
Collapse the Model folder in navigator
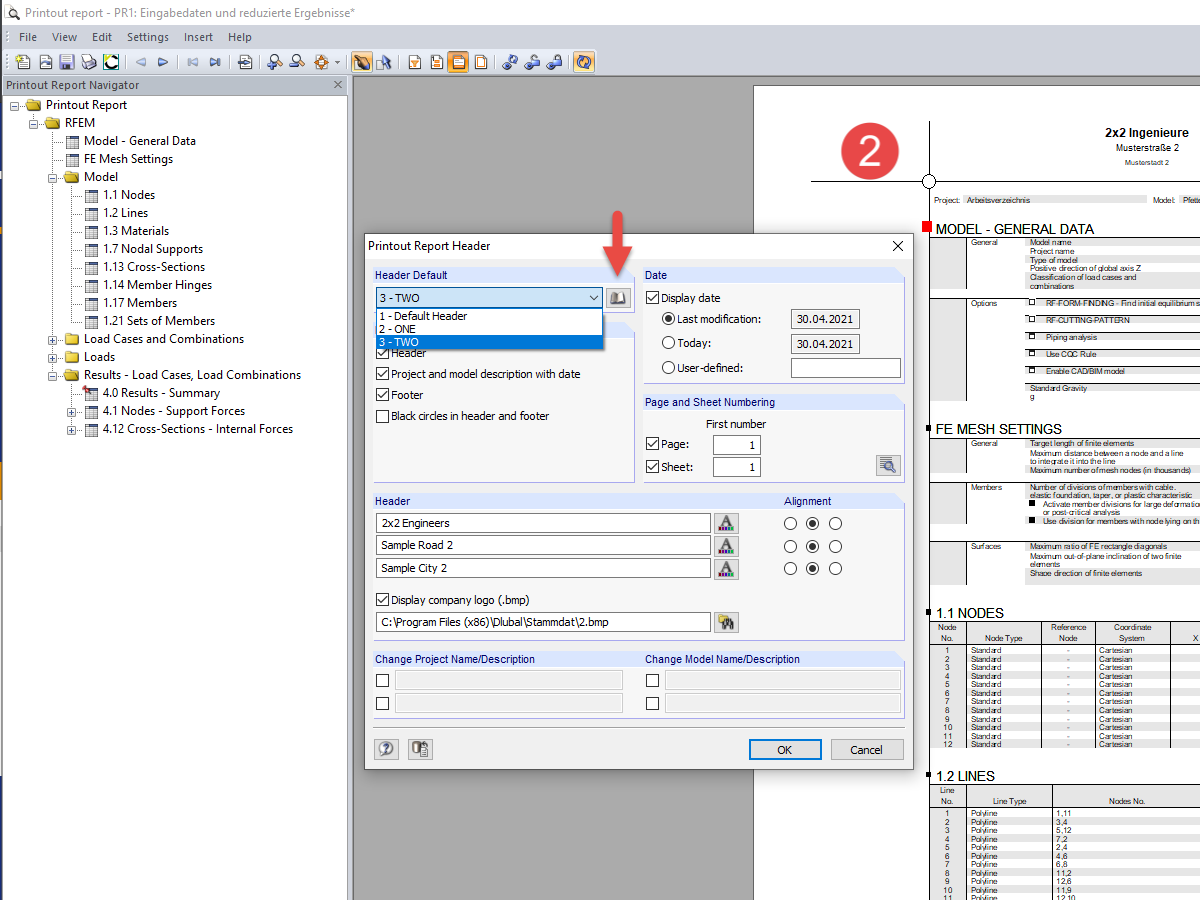pyautogui.click(x=53, y=177)
